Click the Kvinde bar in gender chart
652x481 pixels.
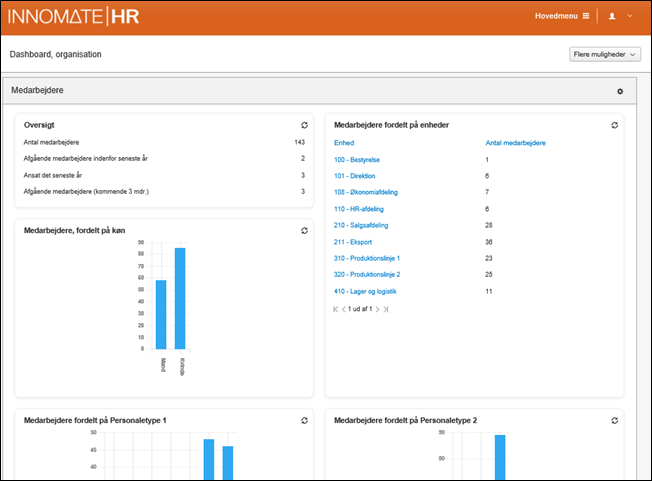click(180, 298)
